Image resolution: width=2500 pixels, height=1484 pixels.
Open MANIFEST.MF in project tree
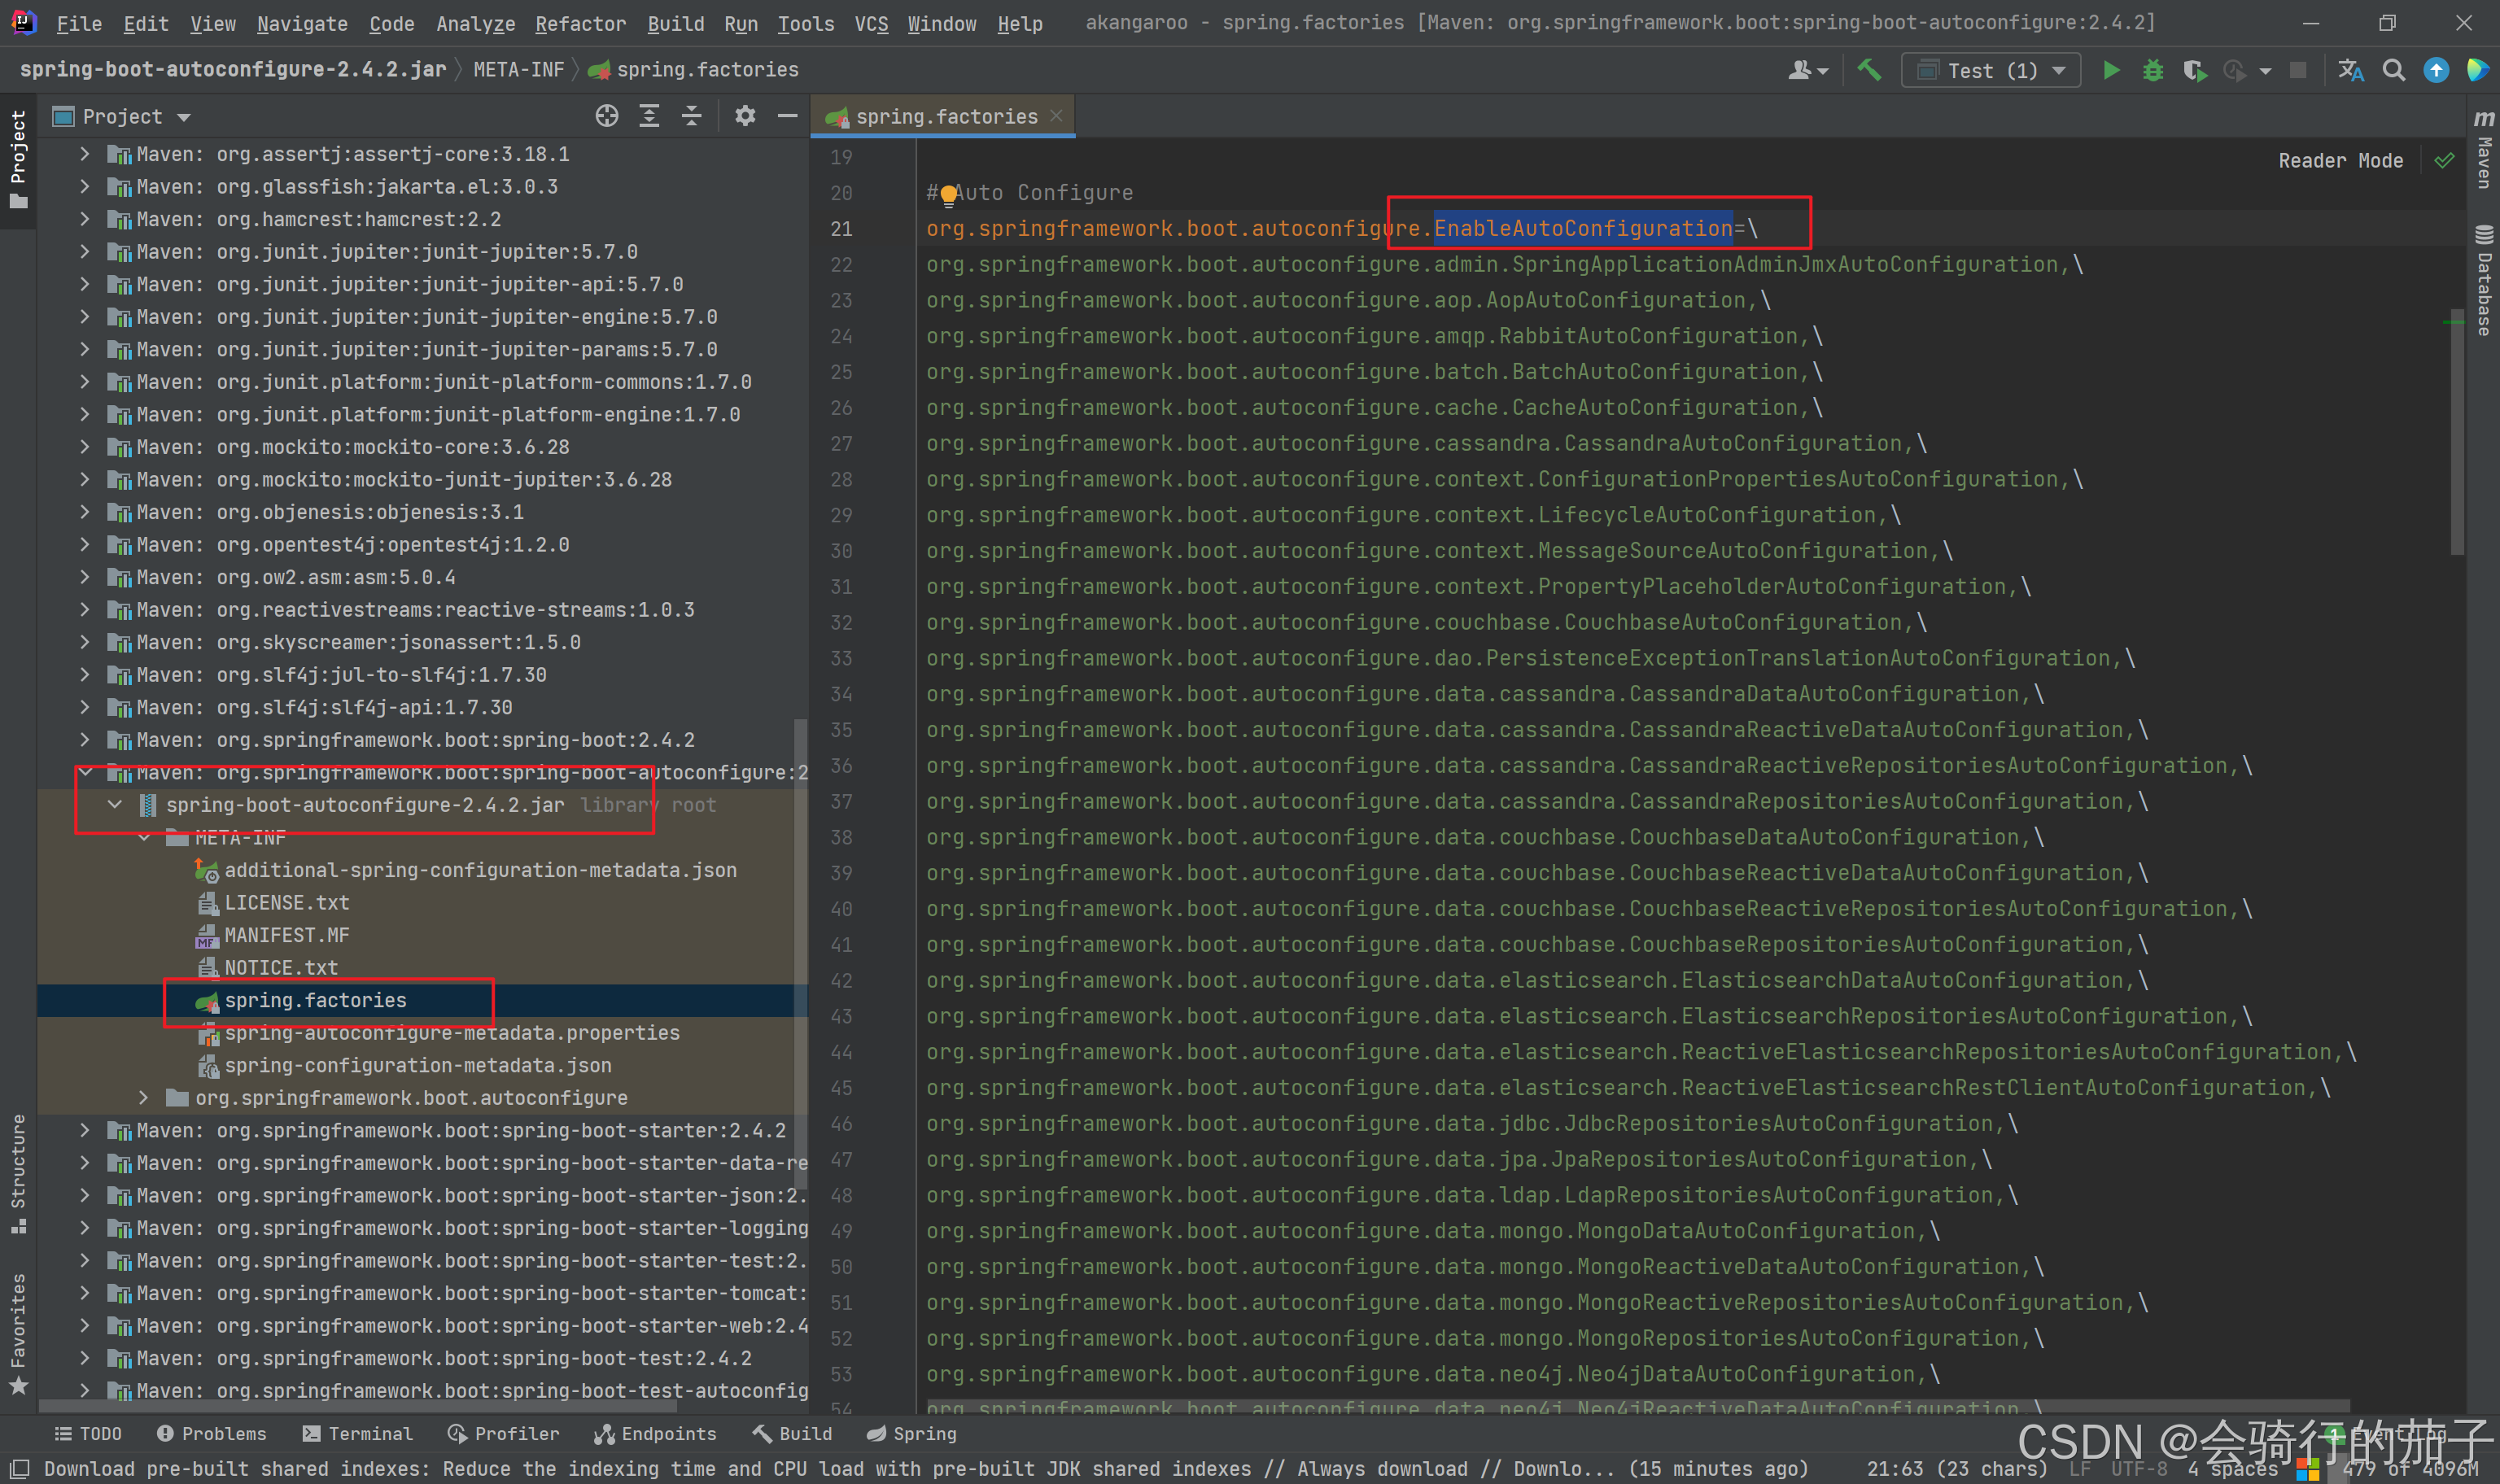click(286, 935)
